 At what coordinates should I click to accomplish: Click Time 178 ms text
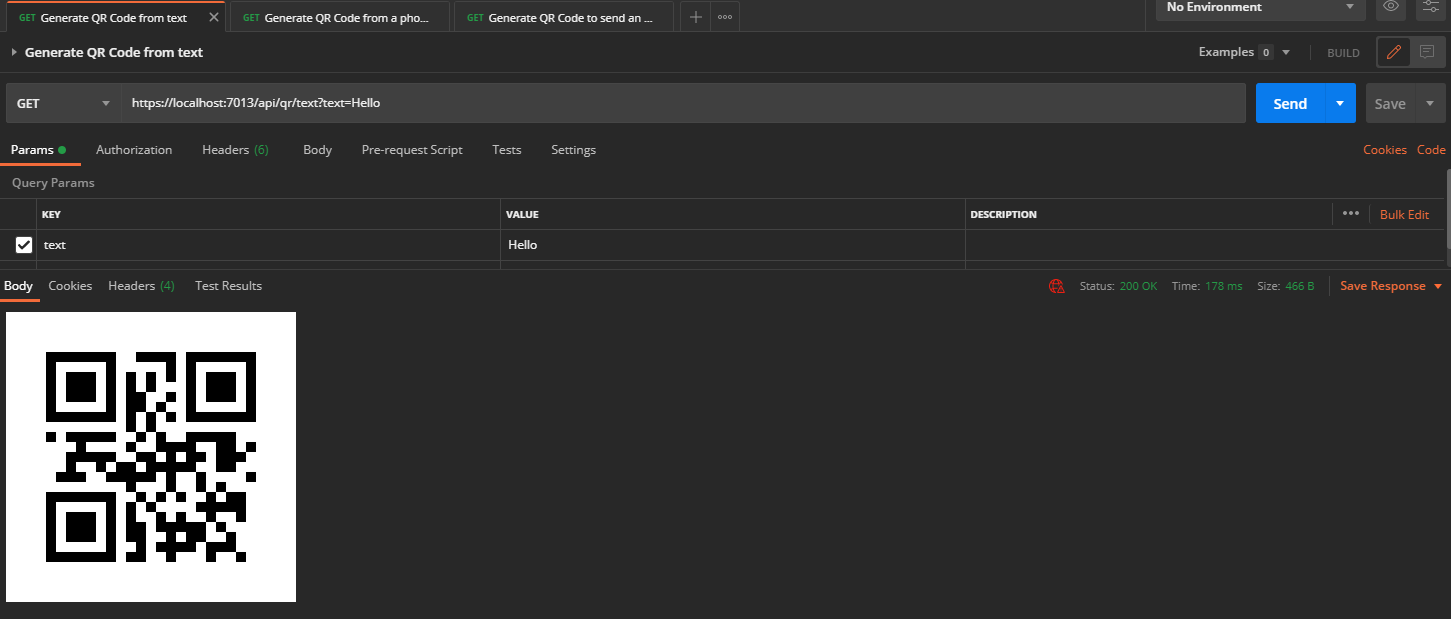tap(1207, 286)
